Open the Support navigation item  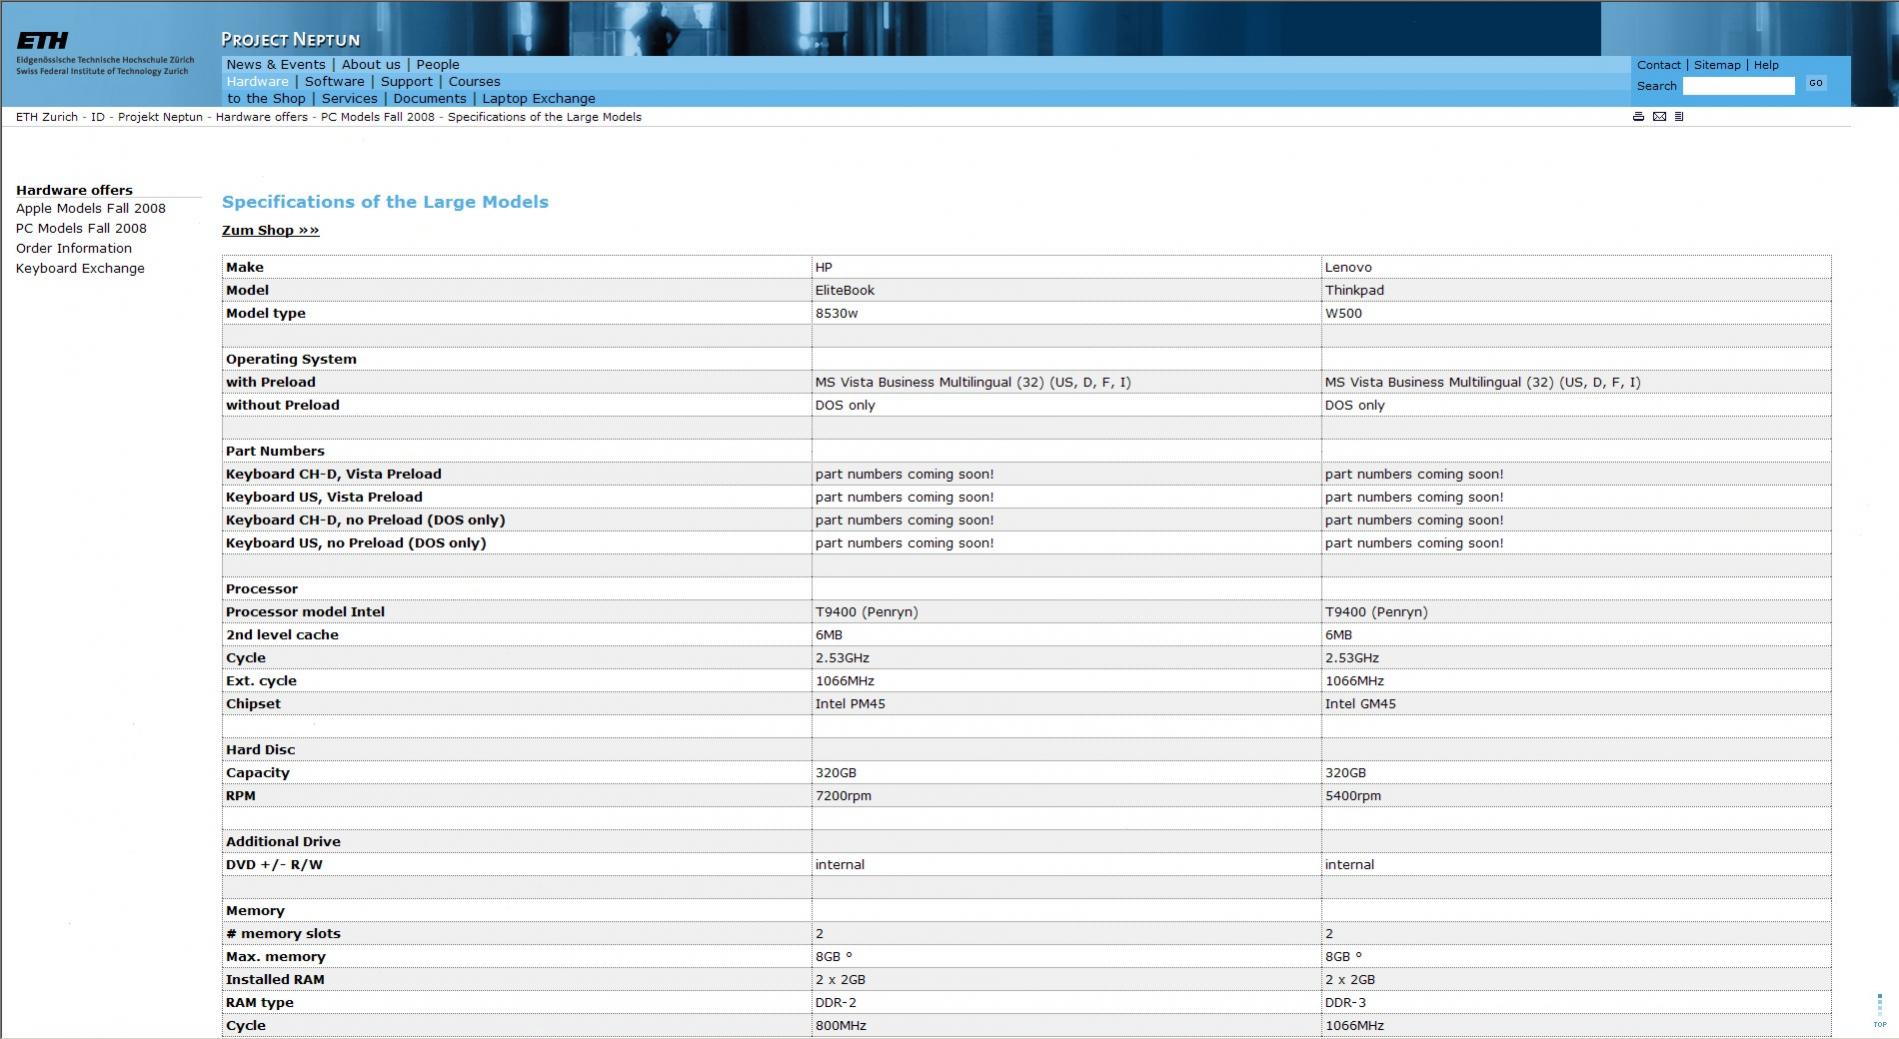click(x=406, y=82)
